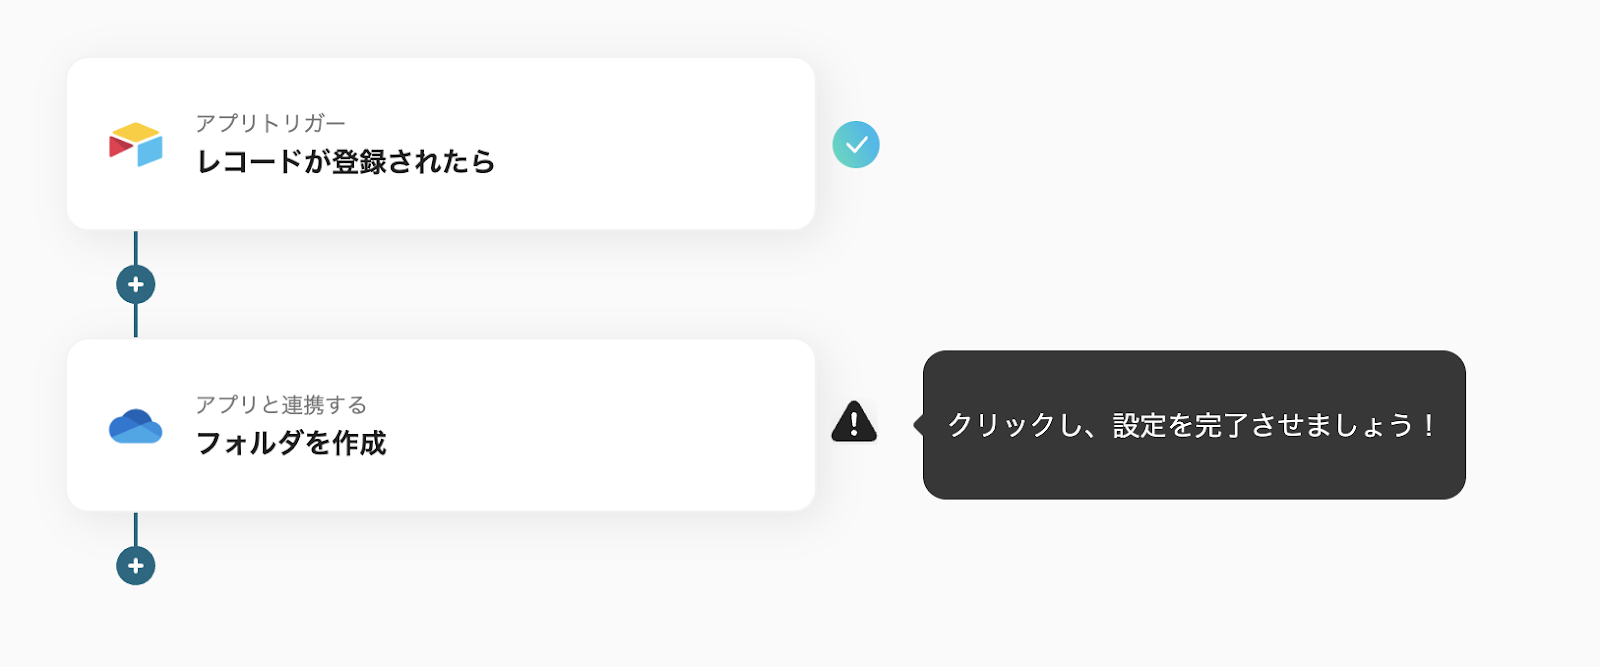Click the アプリと連携する label text
Viewport: 1600px width, 667px height.
coord(281,405)
